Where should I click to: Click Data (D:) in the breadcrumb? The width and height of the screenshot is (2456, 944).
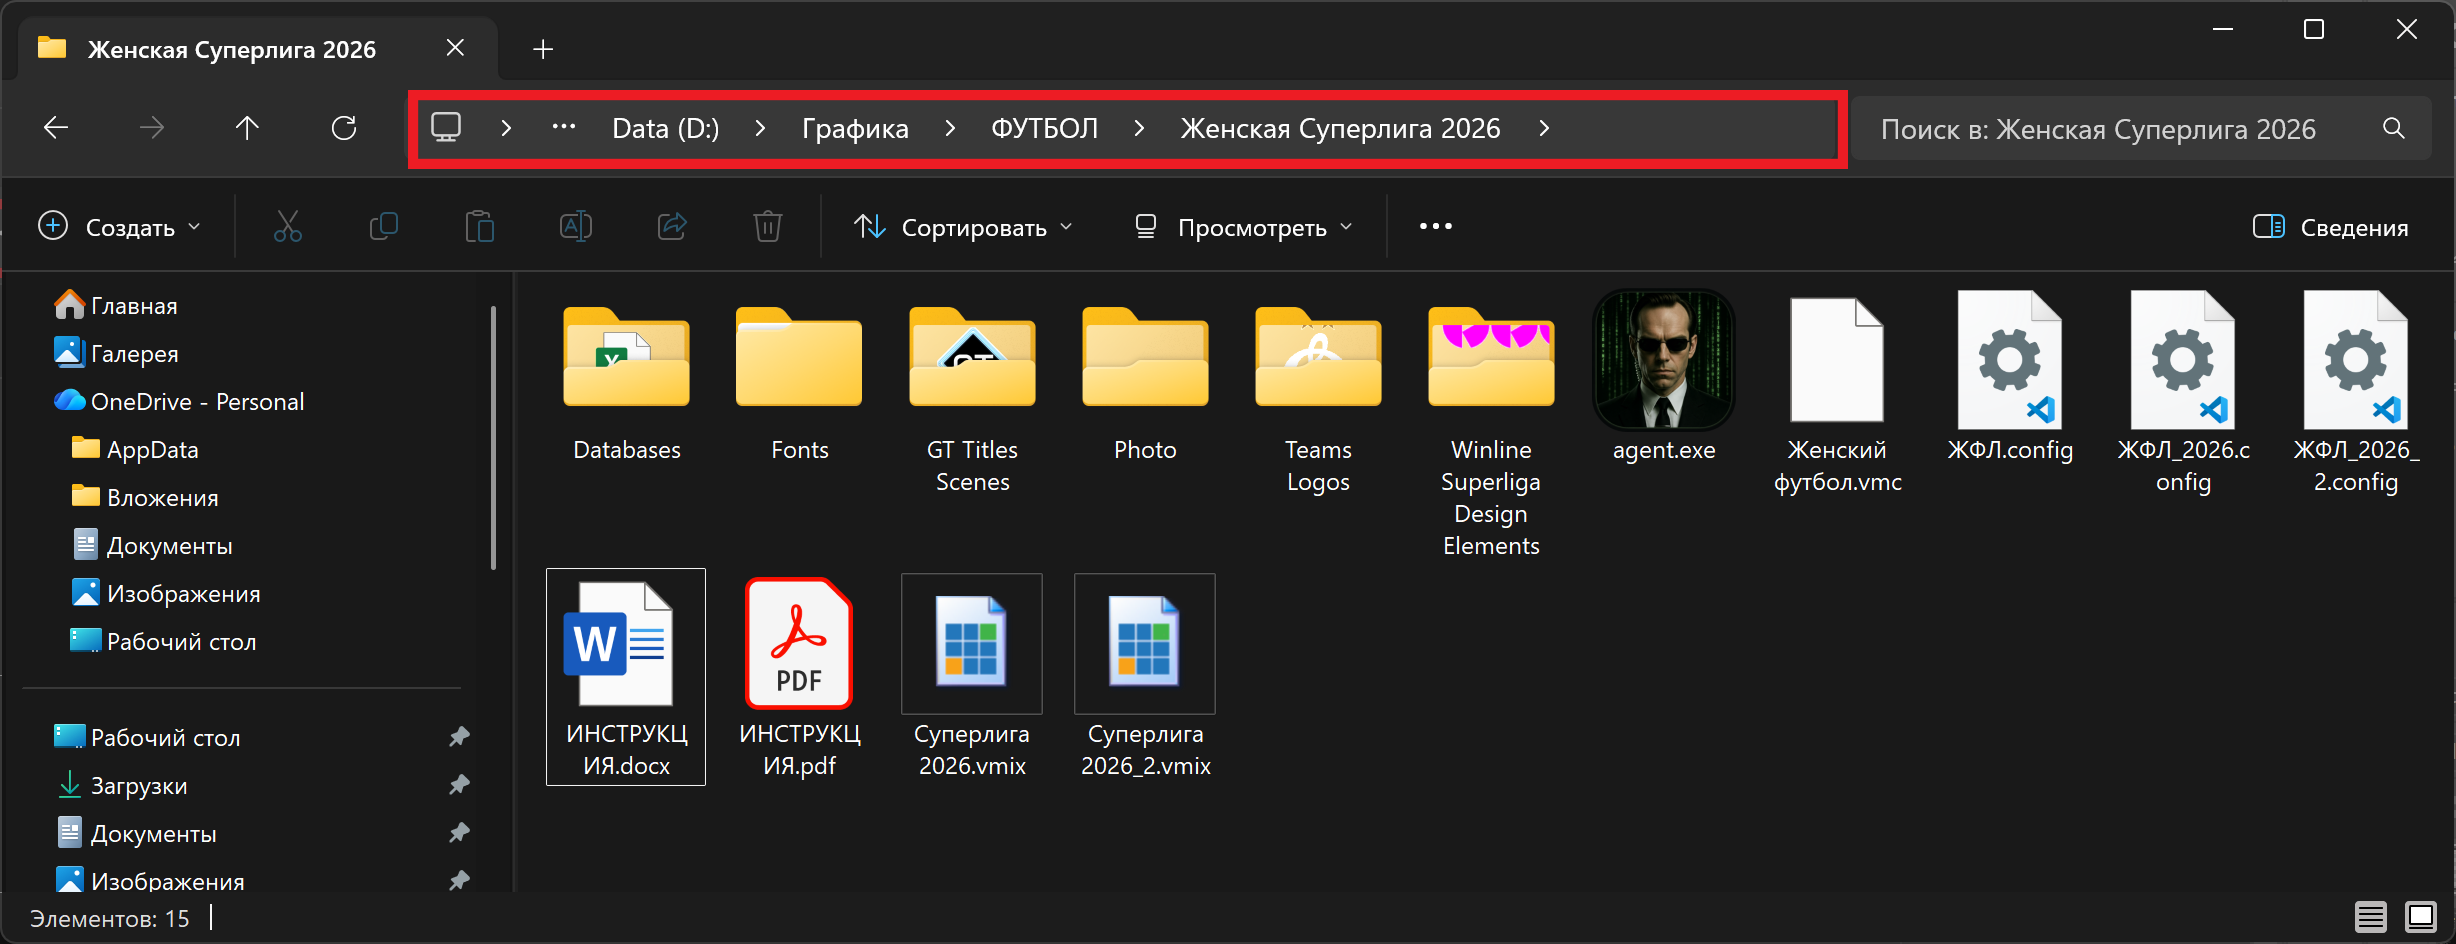(x=666, y=128)
